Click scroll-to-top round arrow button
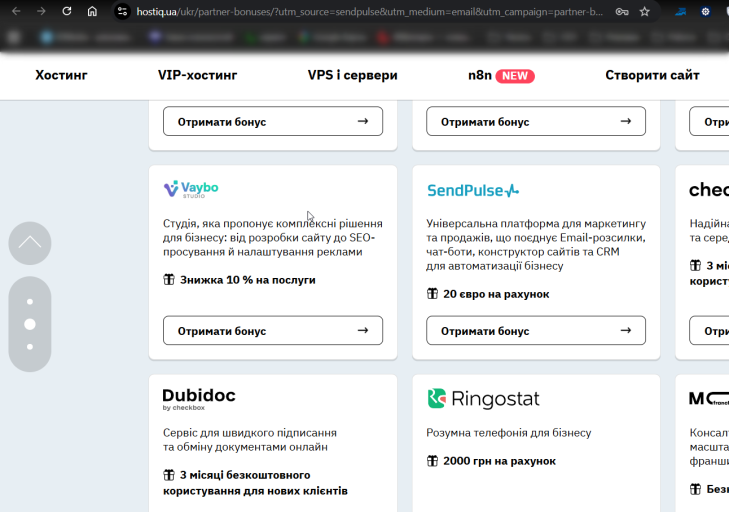This screenshot has height=512, width=729. tap(30, 243)
